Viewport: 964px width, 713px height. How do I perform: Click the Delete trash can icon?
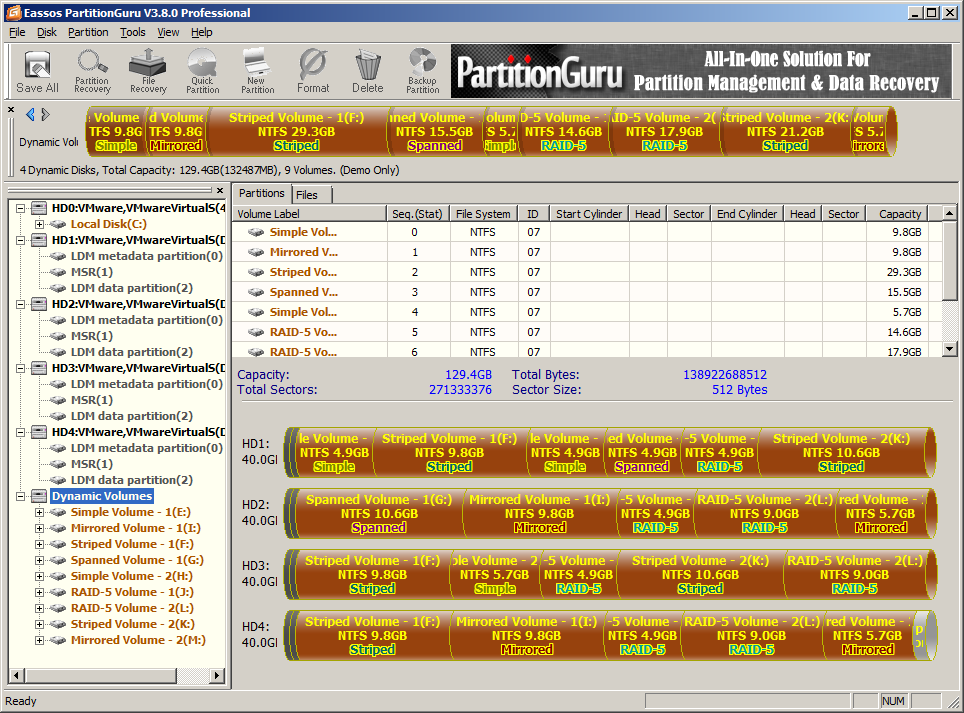coord(368,72)
